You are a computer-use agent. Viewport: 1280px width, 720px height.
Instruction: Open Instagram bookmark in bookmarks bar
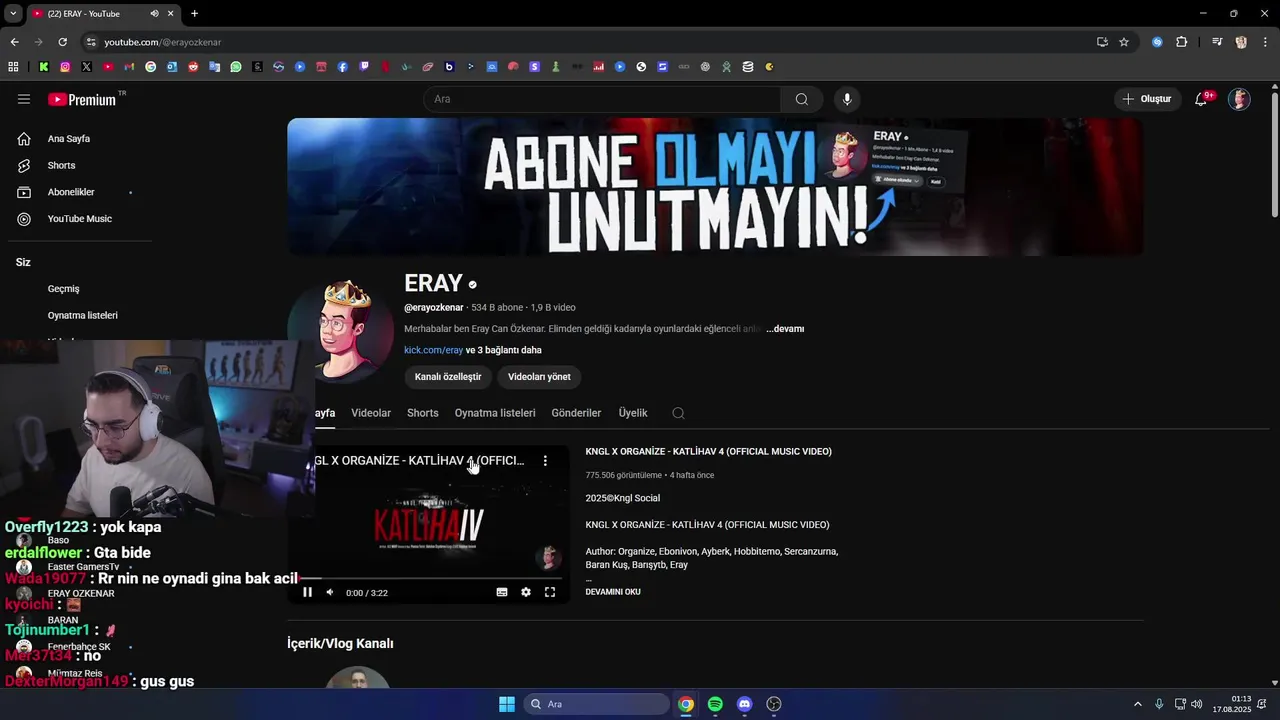coord(65,67)
